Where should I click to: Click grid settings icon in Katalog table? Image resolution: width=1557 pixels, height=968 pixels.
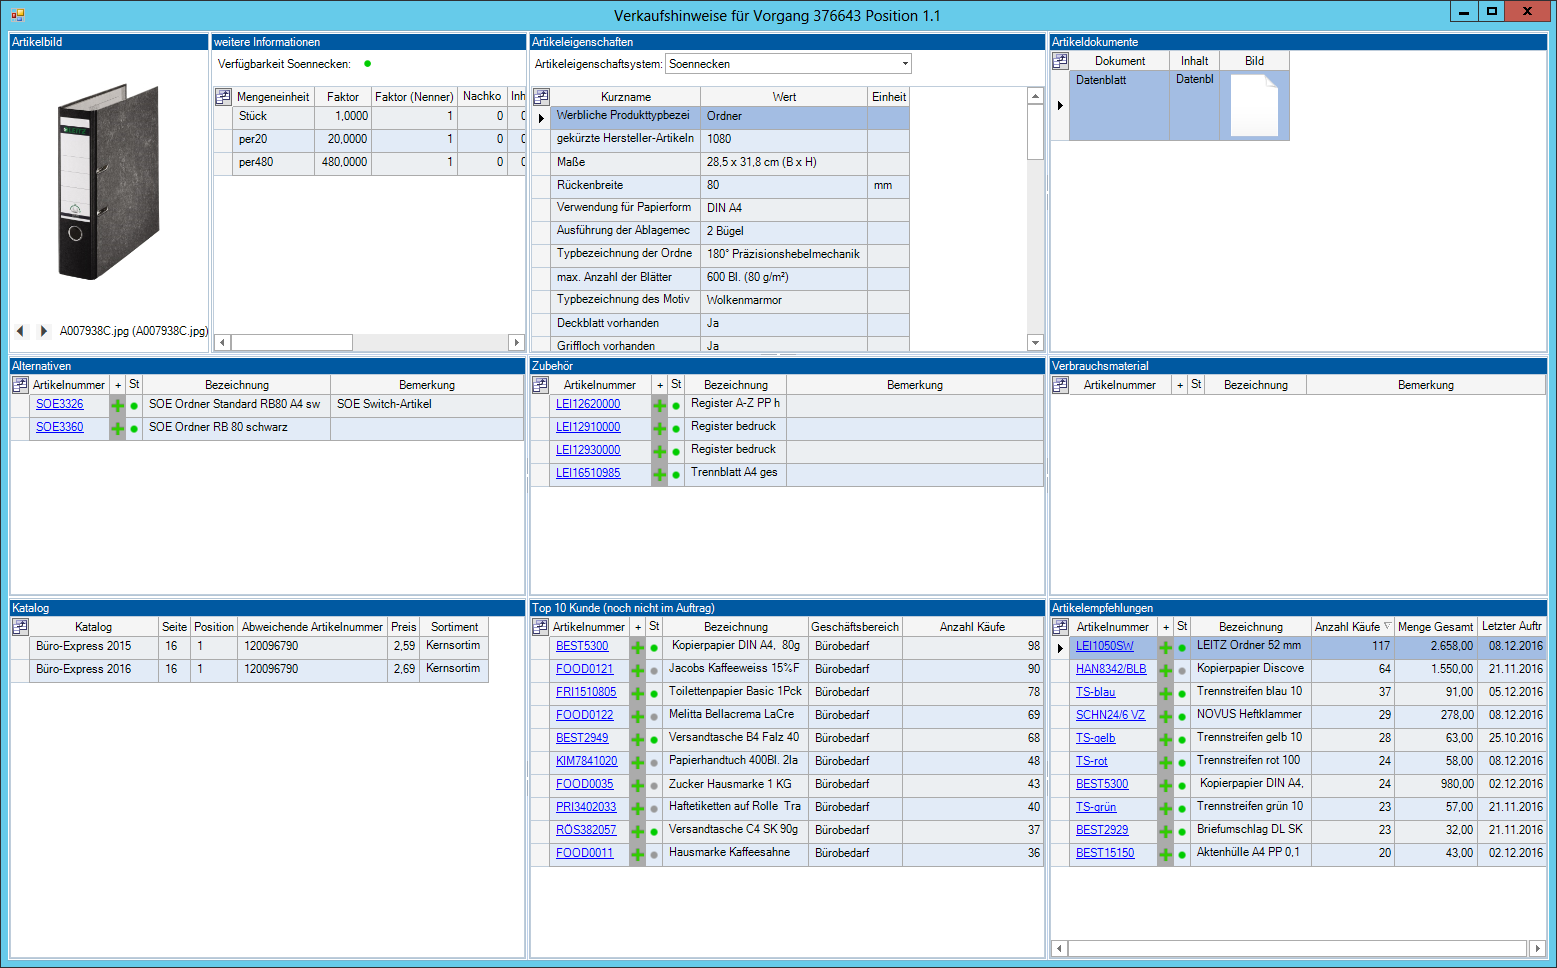click(x=20, y=627)
